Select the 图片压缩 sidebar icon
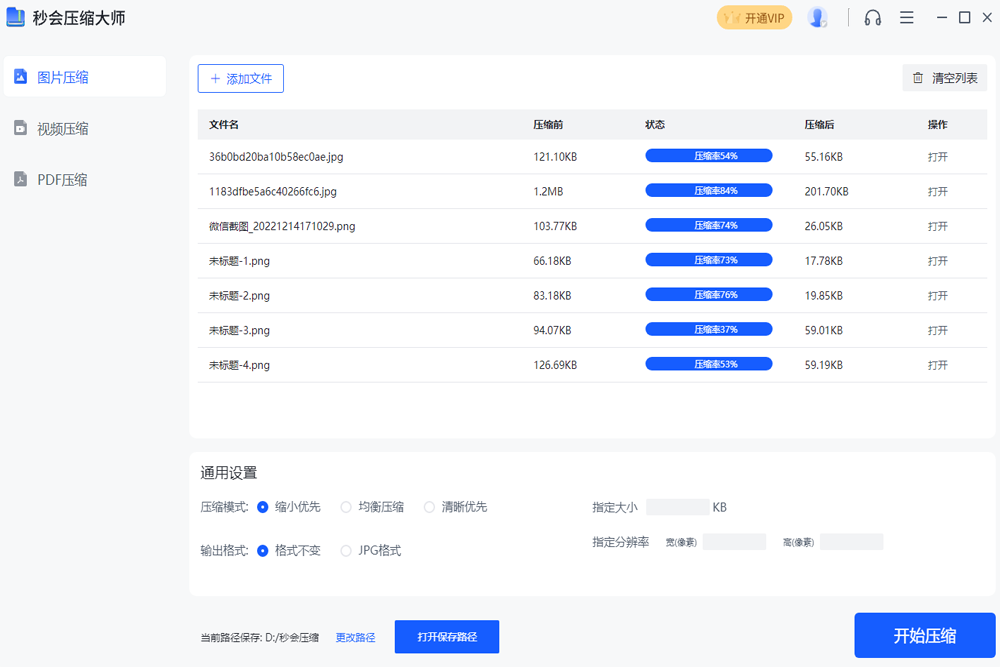 coord(22,76)
